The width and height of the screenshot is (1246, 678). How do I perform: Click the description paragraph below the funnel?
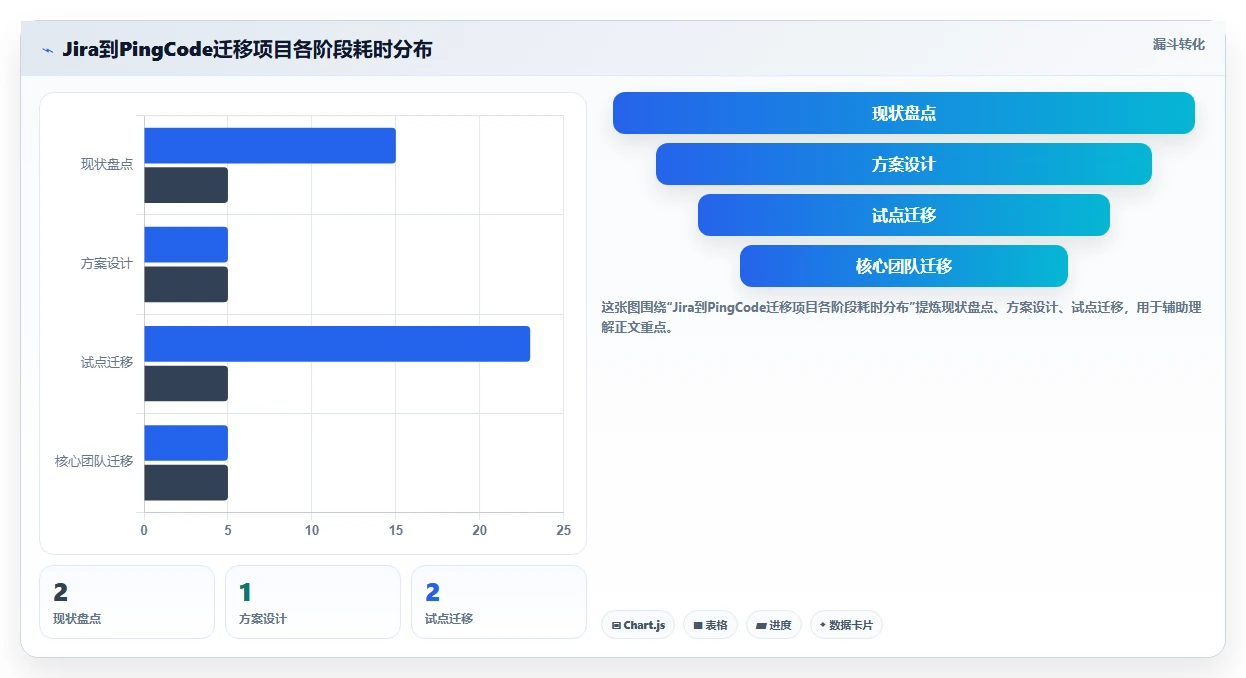[901, 317]
